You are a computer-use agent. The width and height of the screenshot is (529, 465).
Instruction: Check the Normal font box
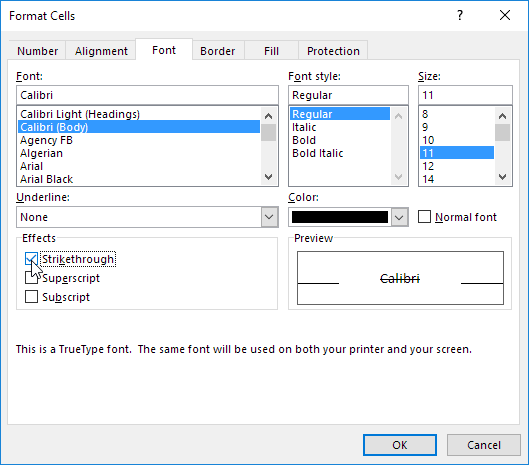click(x=424, y=217)
